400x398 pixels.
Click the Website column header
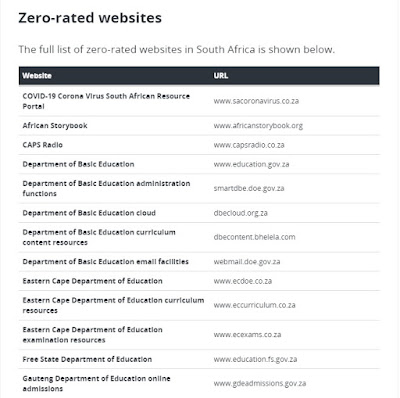37,76
